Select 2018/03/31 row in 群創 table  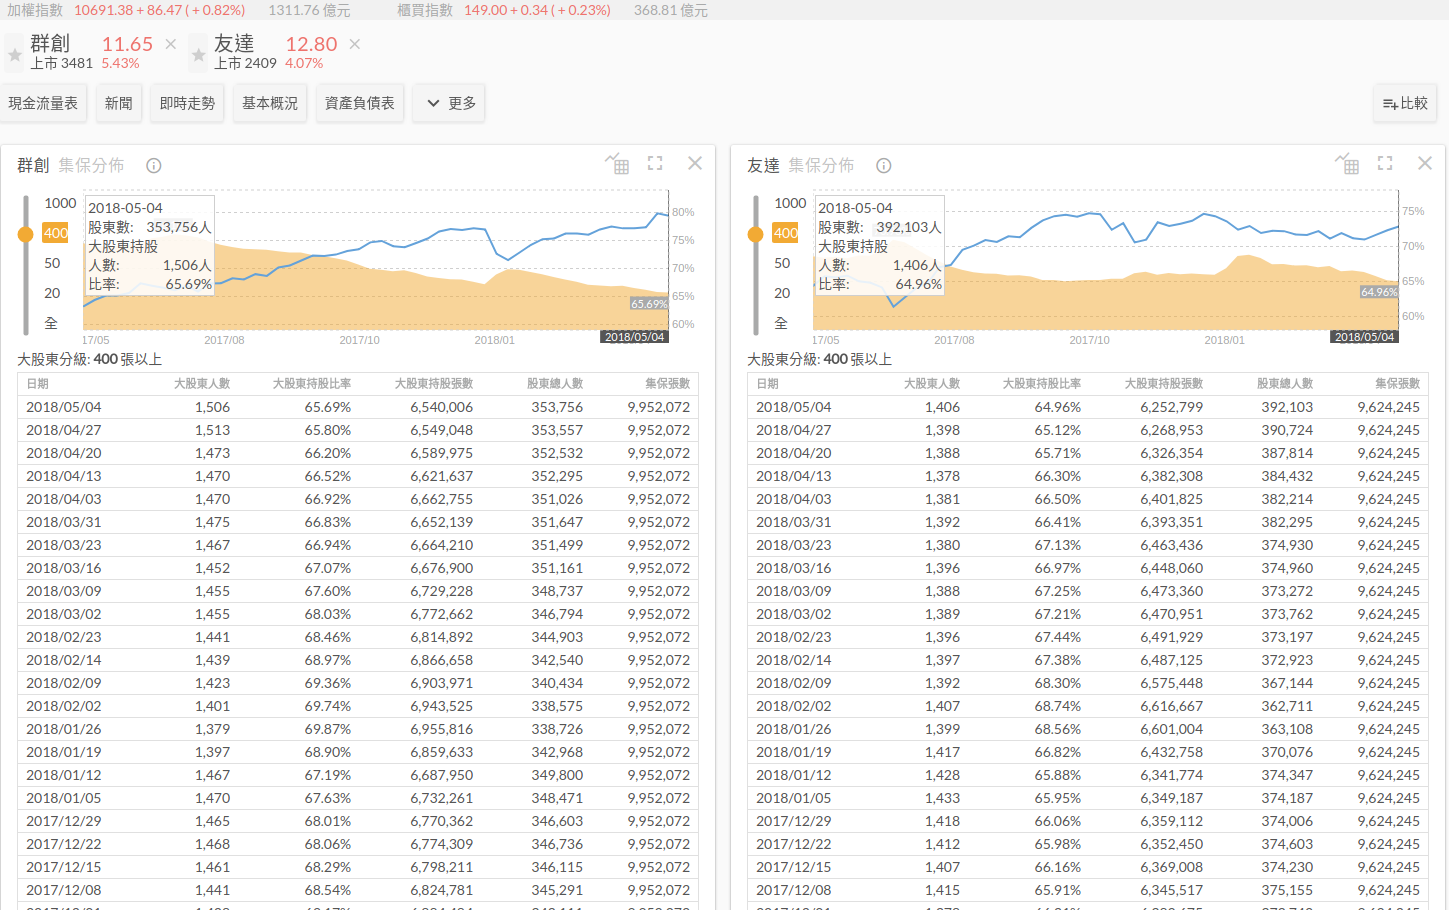[358, 522]
